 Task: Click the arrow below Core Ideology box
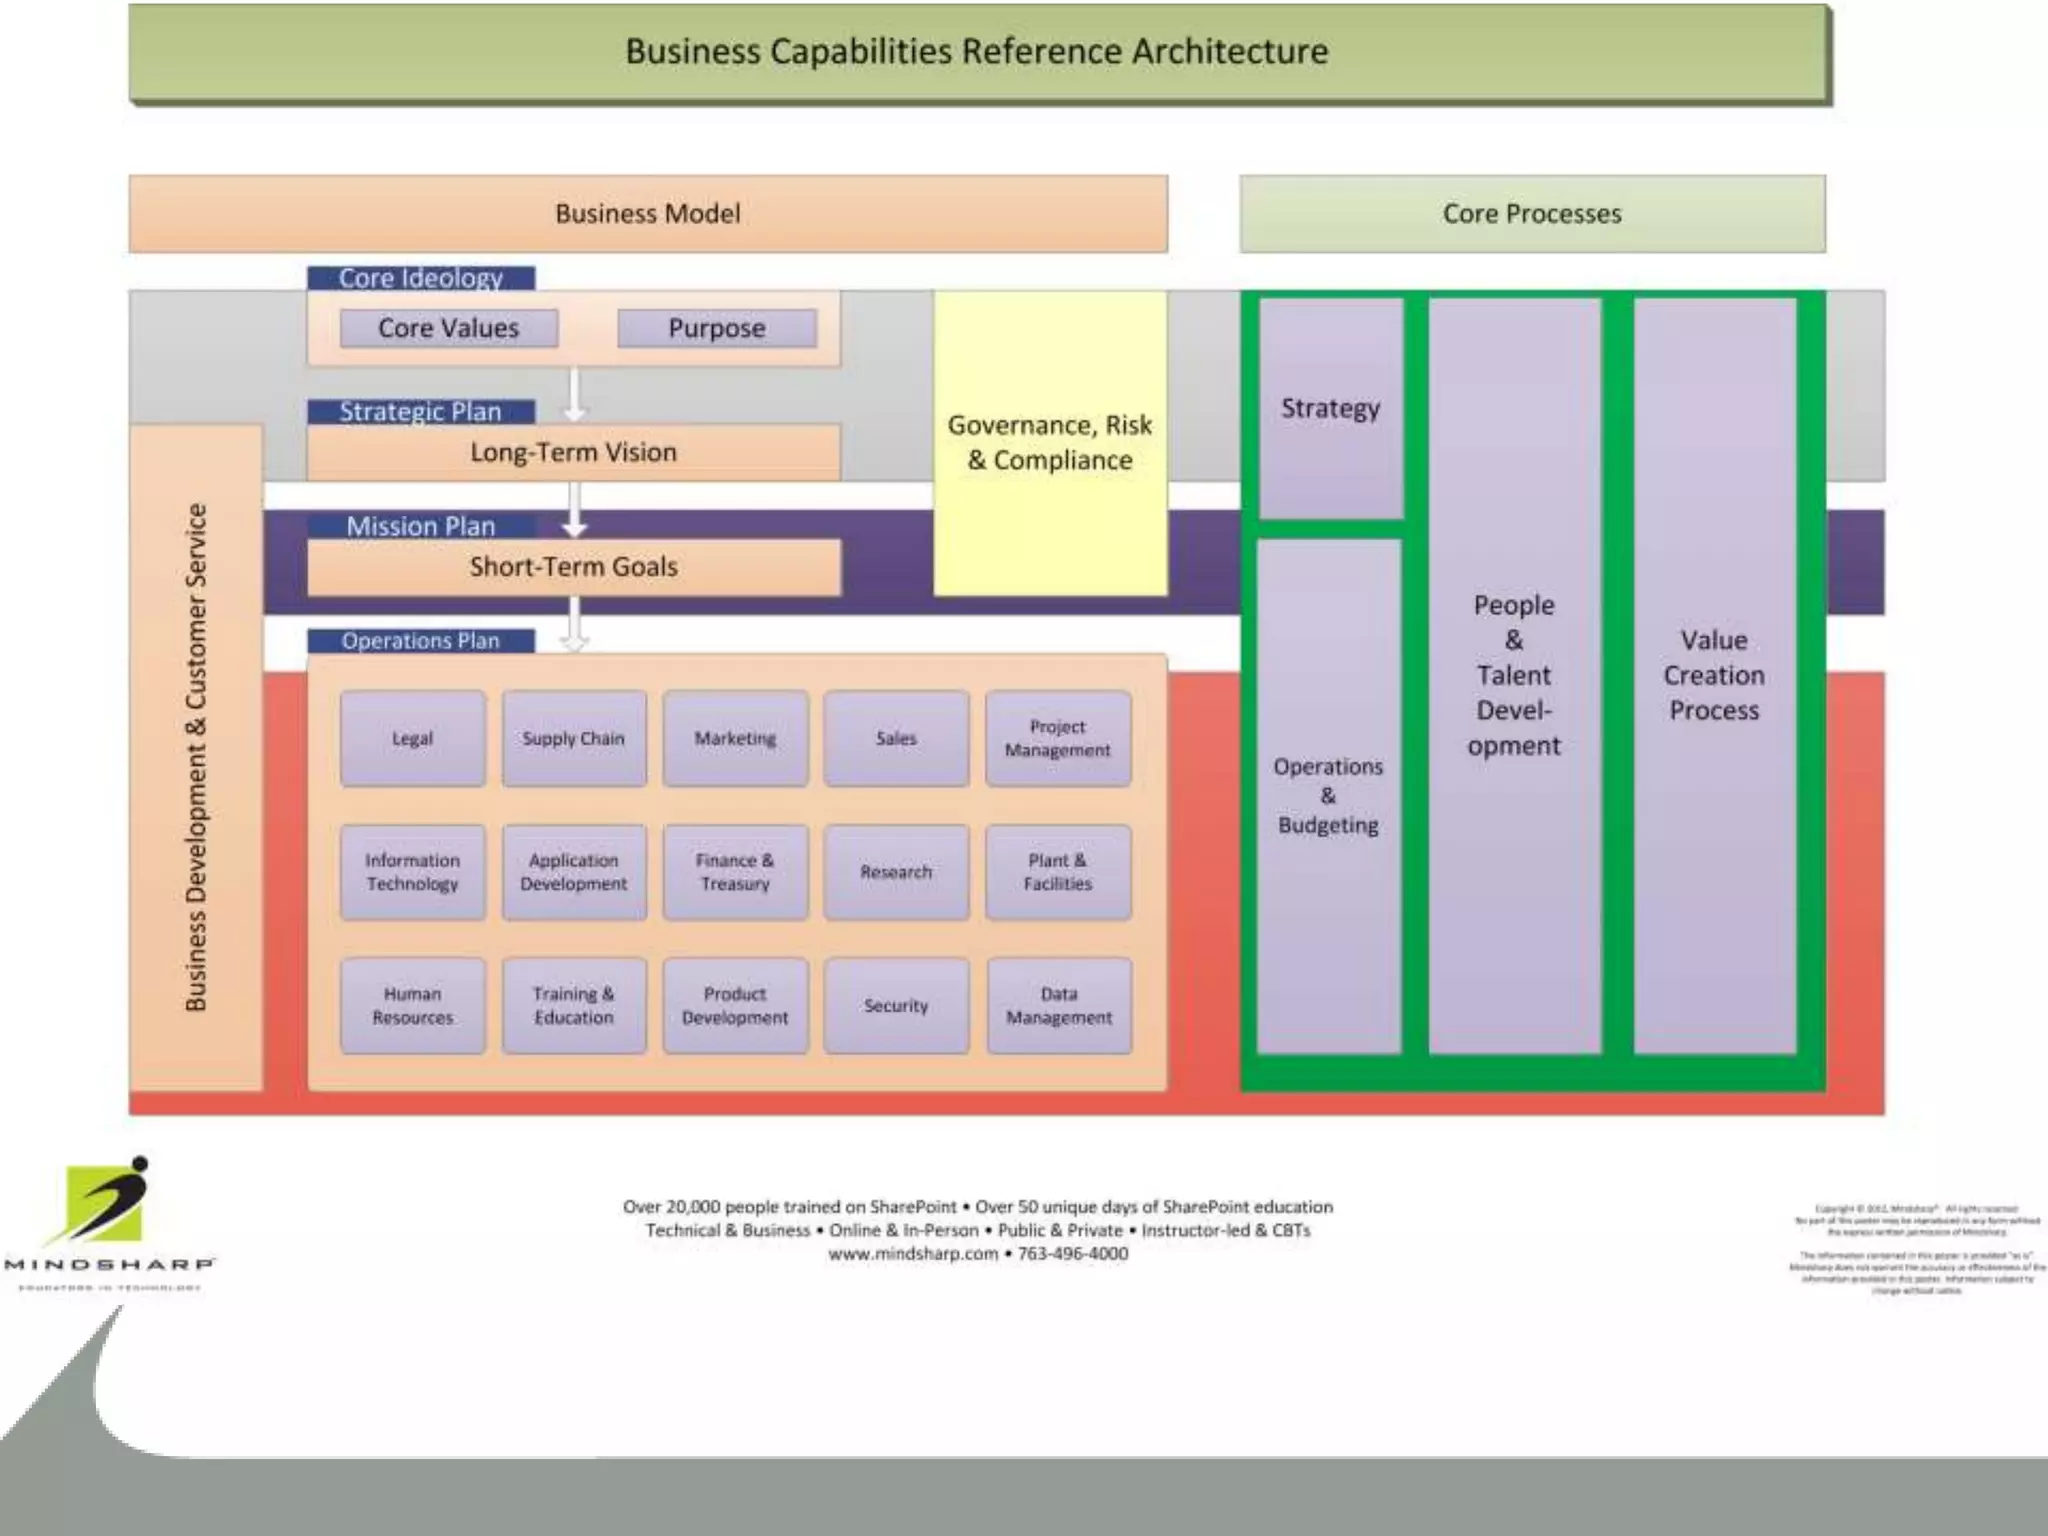(x=575, y=394)
